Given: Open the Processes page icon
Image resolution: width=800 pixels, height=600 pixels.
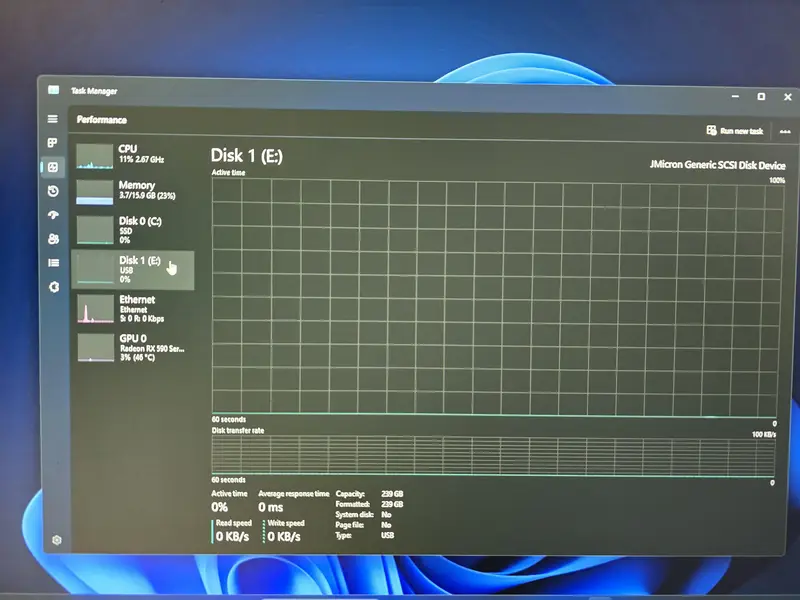Looking at the screenshot, I should point(52,143).
